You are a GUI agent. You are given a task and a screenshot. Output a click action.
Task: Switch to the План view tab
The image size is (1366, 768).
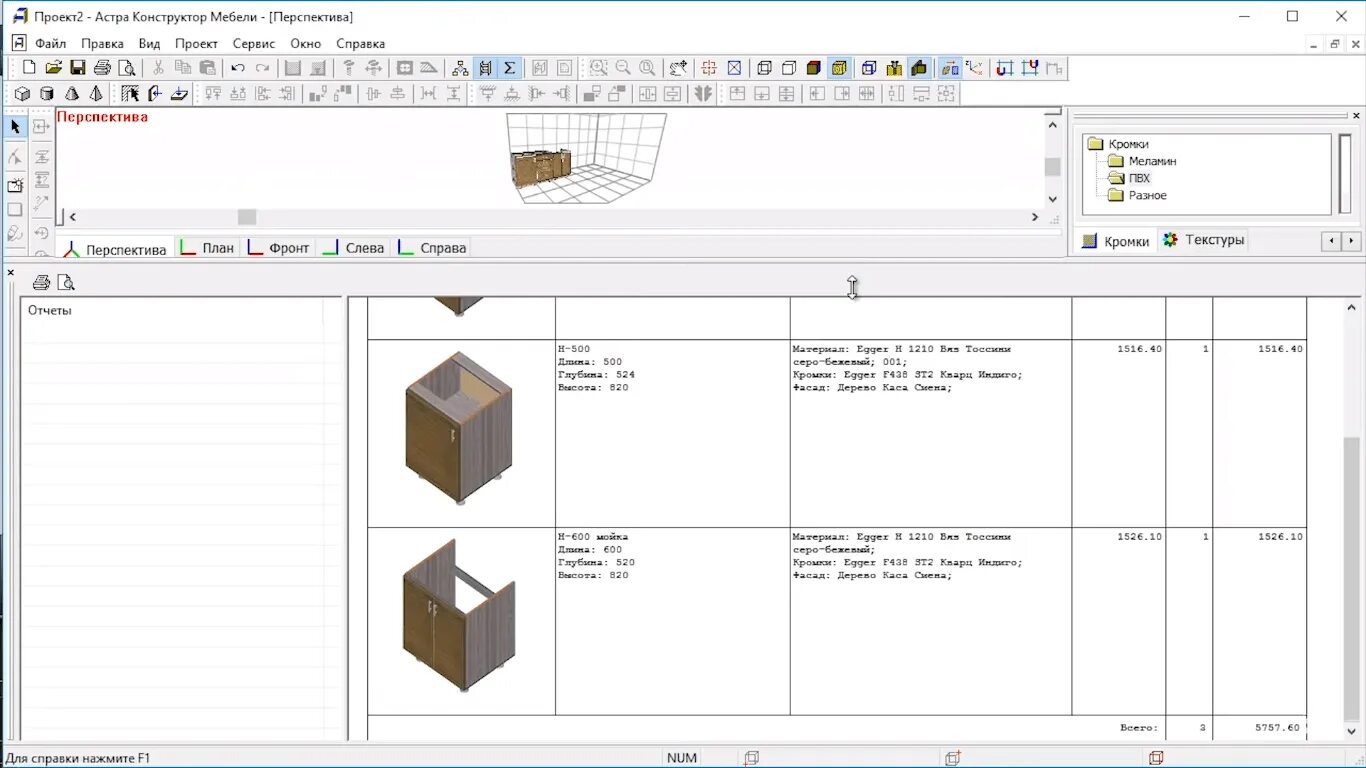[207, 248]
